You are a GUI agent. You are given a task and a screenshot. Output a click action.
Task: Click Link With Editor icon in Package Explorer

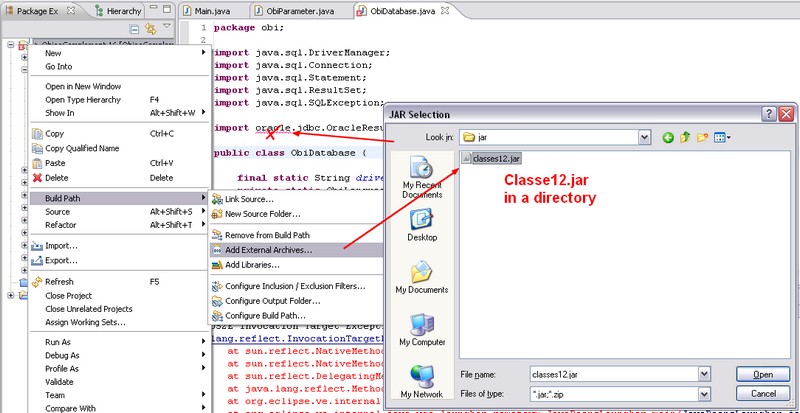click(x=152, y=29)
